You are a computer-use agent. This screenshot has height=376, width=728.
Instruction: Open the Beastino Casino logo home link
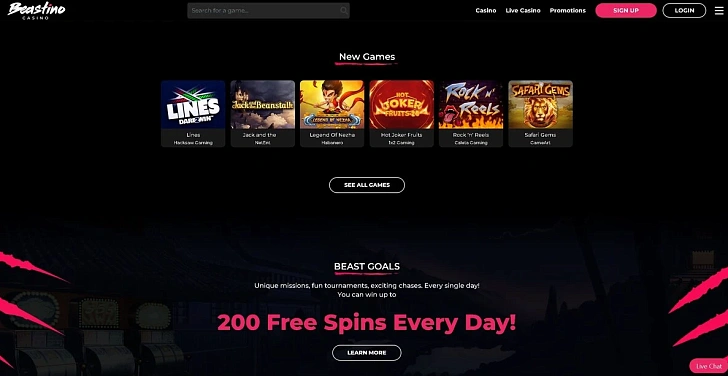pos(37,10)
